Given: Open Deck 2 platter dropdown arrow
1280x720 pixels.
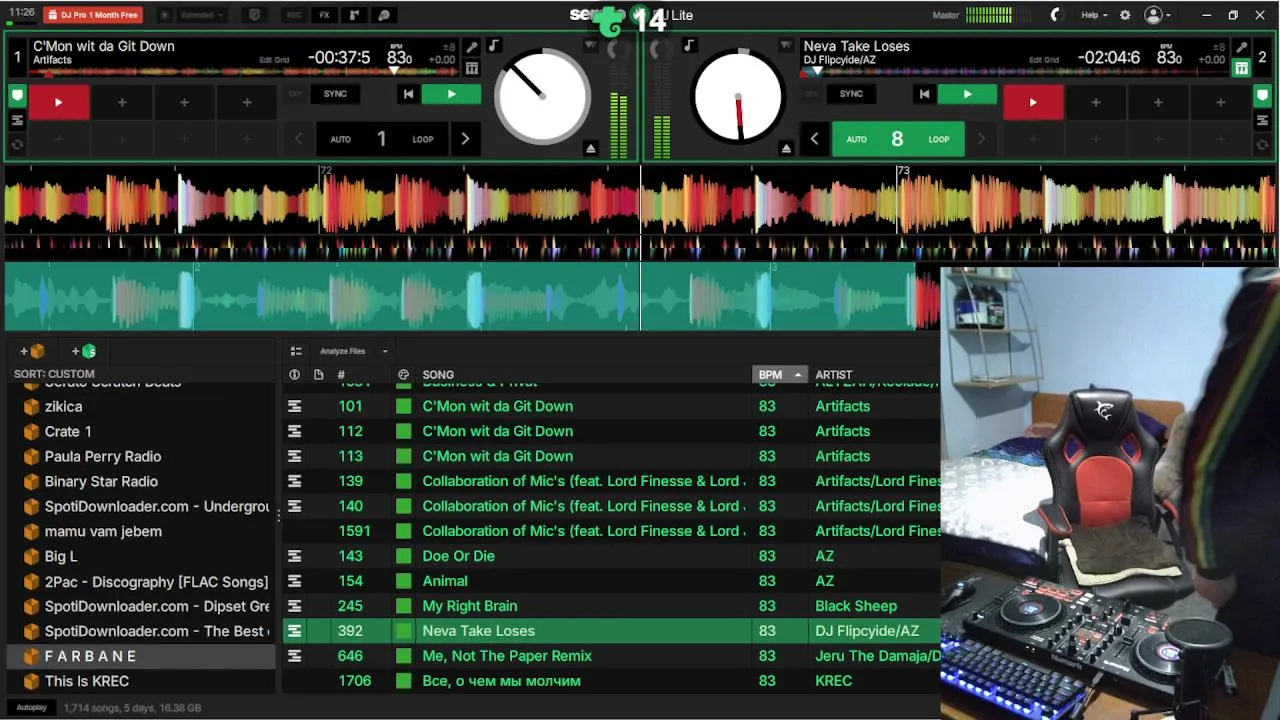Looking at the screenshot, I should click(786, 46).
